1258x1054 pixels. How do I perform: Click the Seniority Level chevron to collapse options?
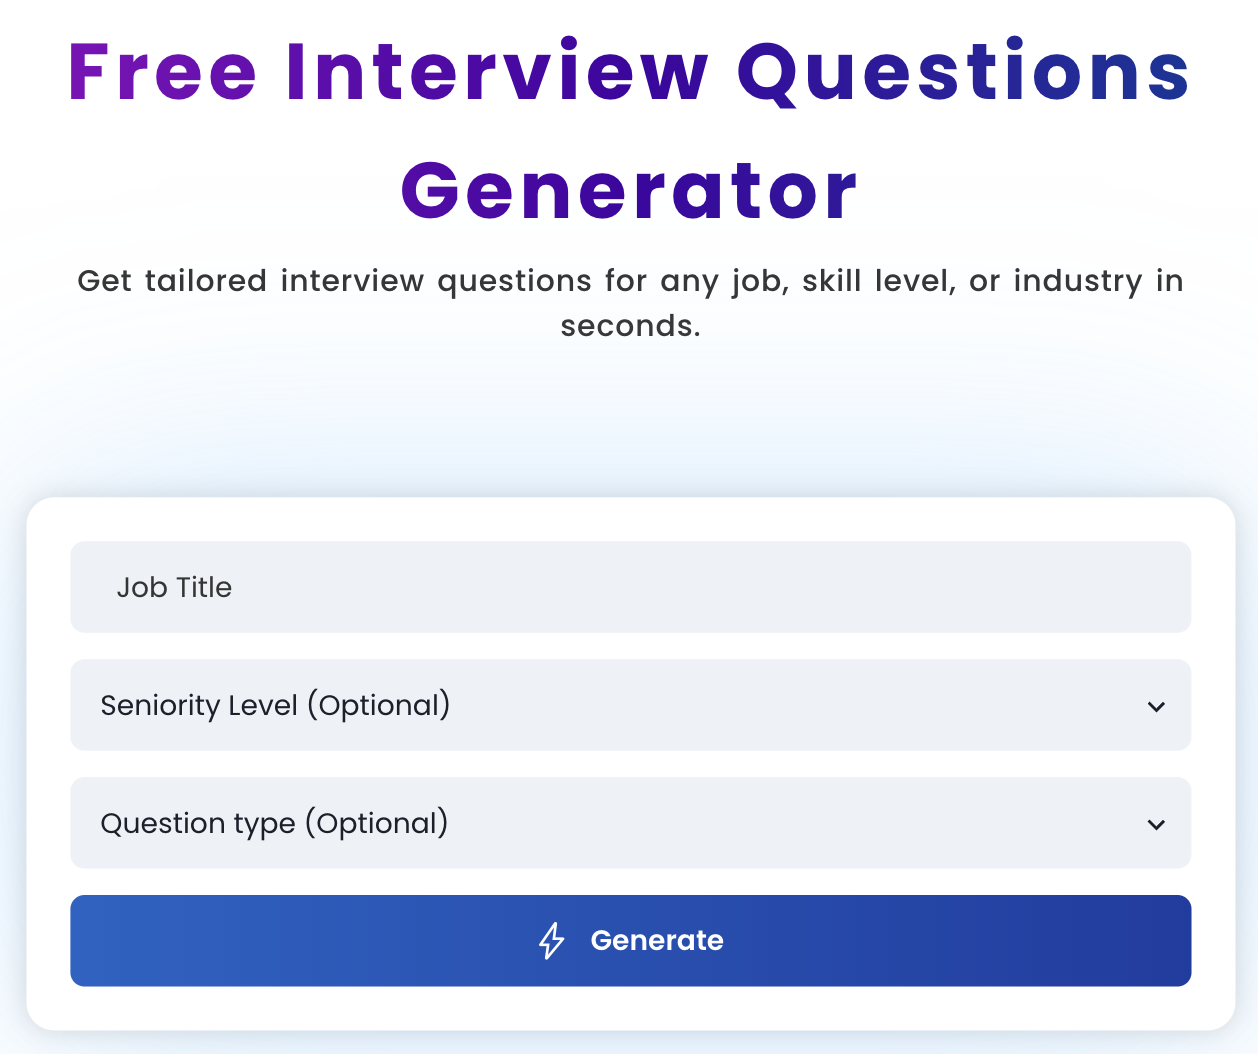(x=1157, y=706)
